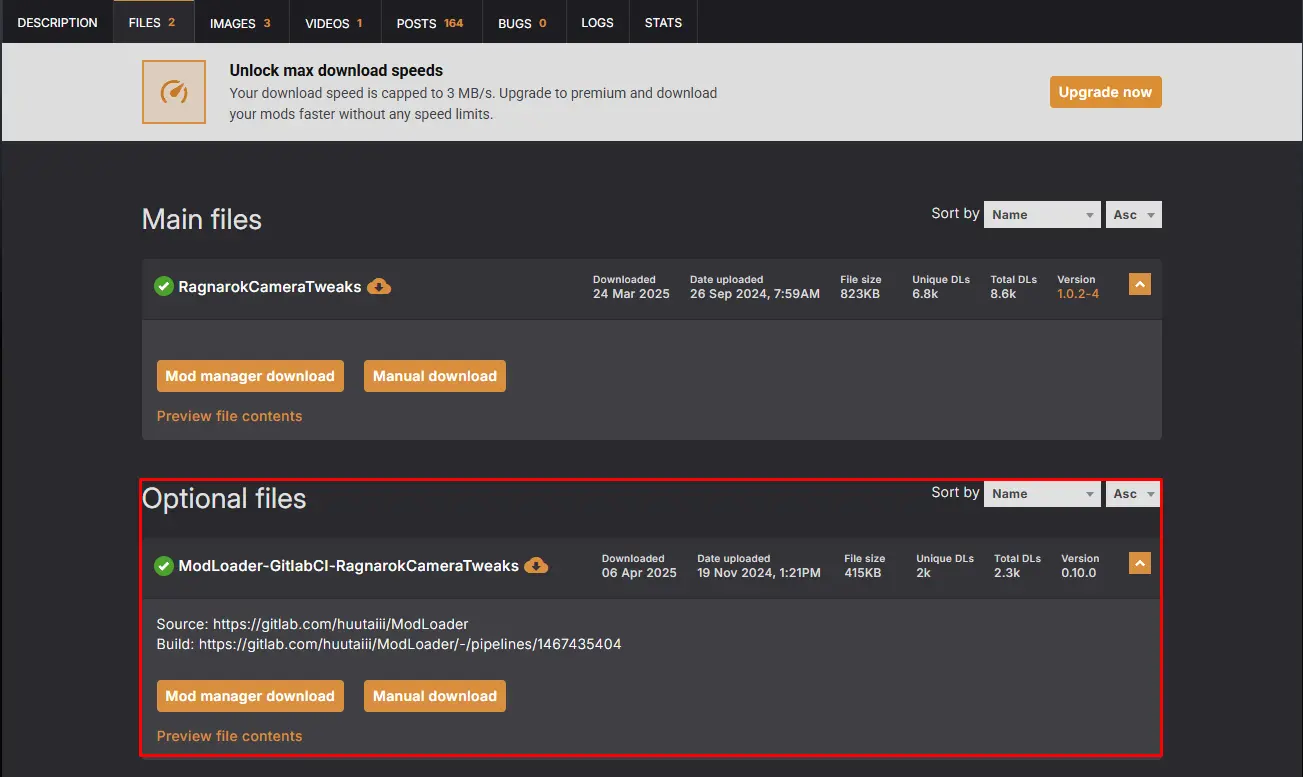Click the Upgrade now button
Viewport: 1303px width, 777px height.
1105,92
